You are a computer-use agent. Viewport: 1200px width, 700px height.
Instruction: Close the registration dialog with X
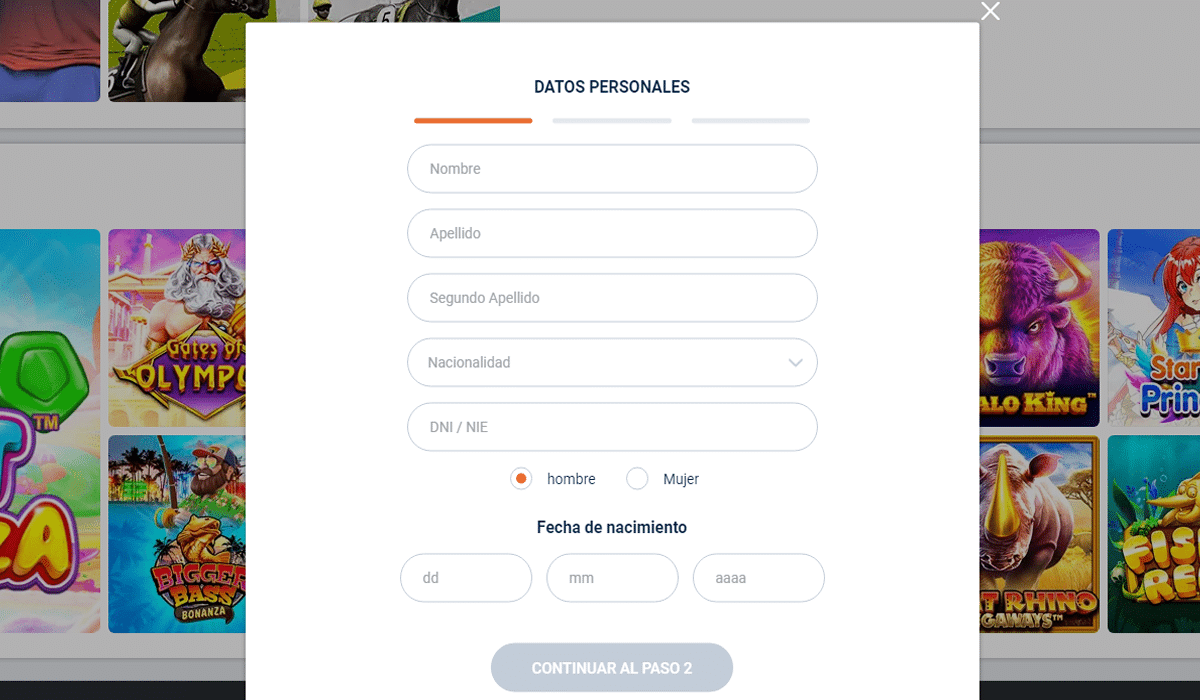pos(990,11)
